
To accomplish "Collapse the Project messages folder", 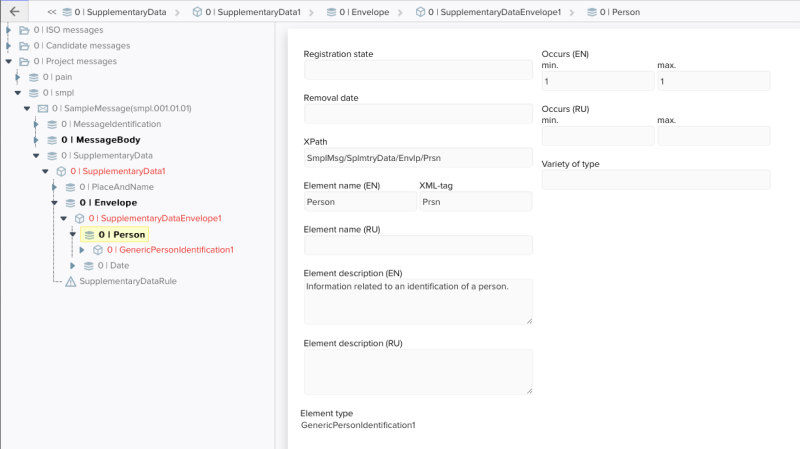I will (9, 61).
